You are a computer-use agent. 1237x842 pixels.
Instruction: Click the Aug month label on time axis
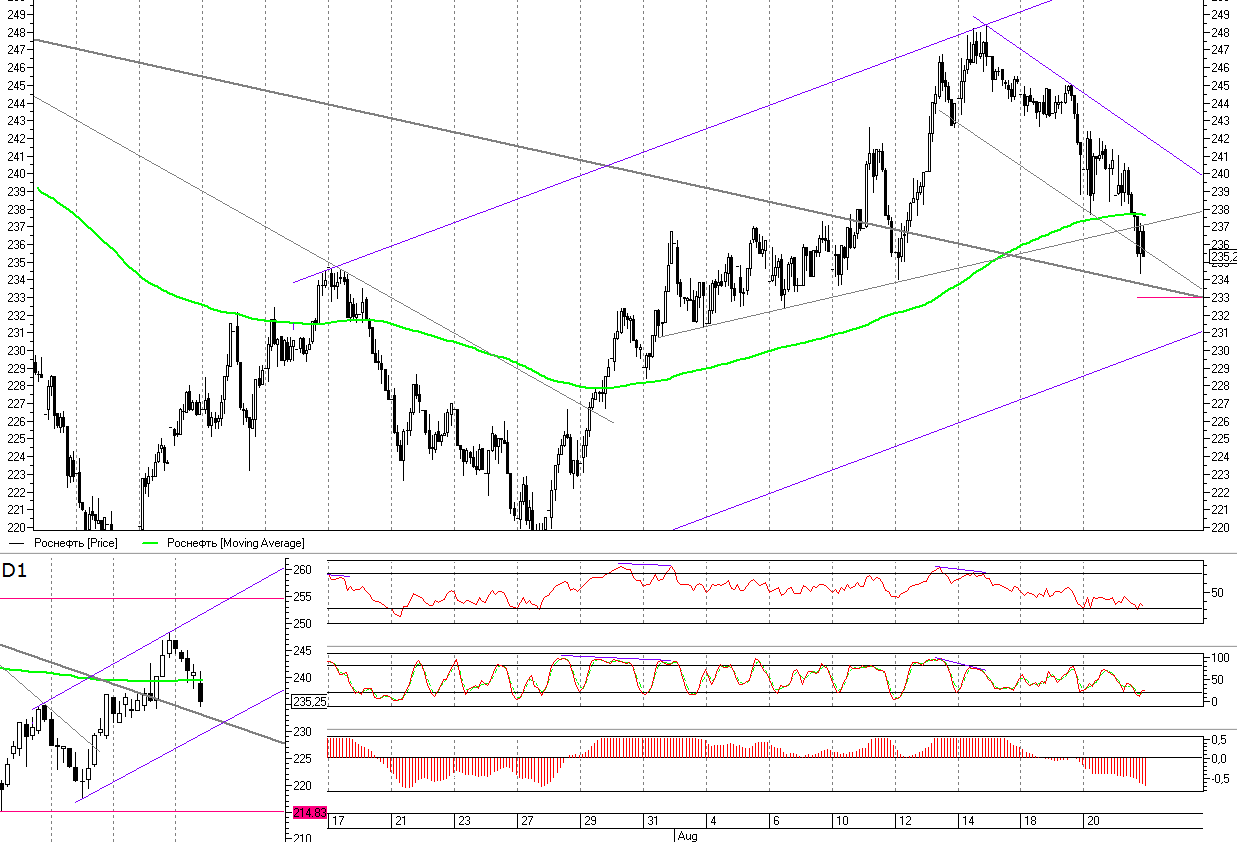click(x=685, y=835)
